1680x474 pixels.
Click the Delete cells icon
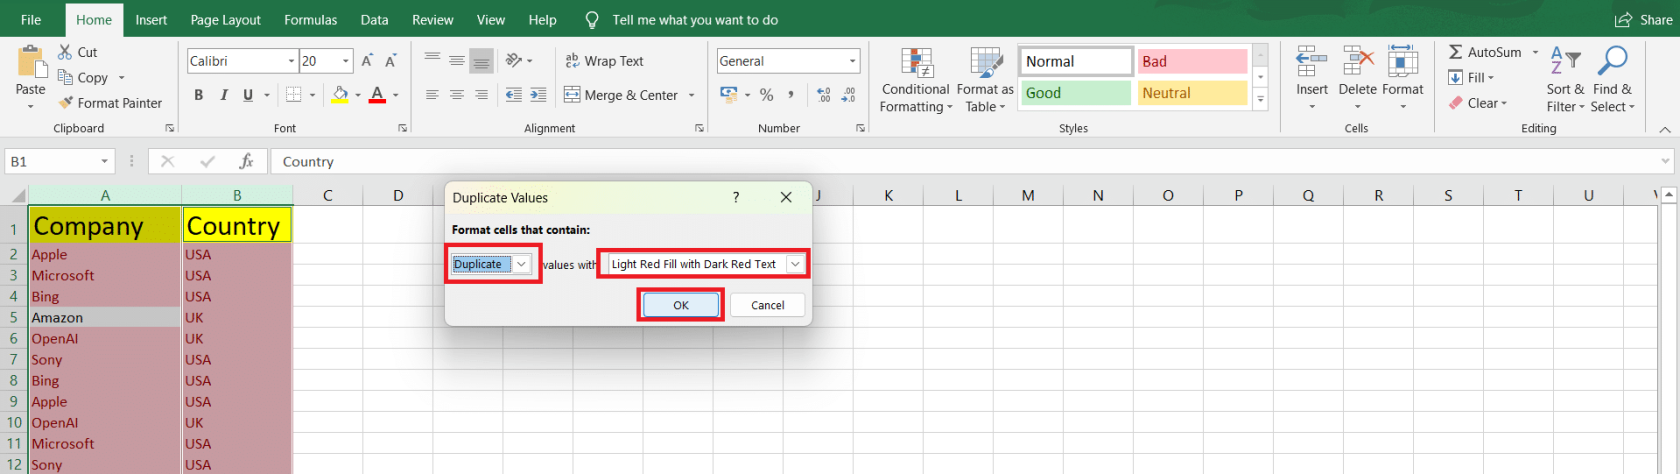(1357, 62)
